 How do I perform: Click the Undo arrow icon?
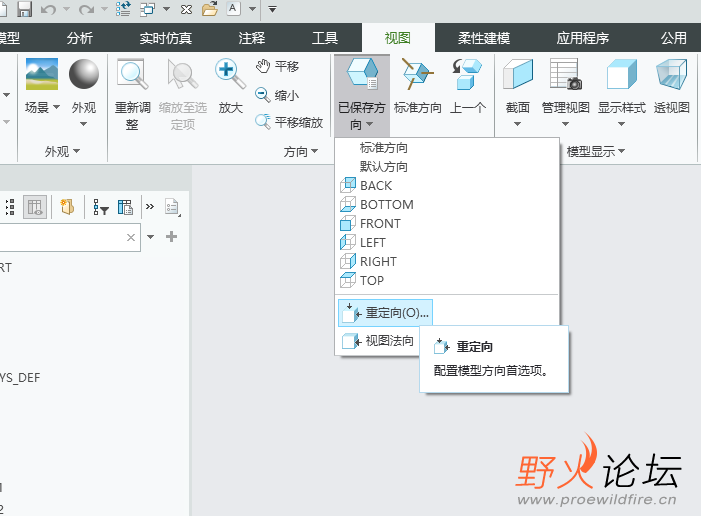click(x=48, y=9)
